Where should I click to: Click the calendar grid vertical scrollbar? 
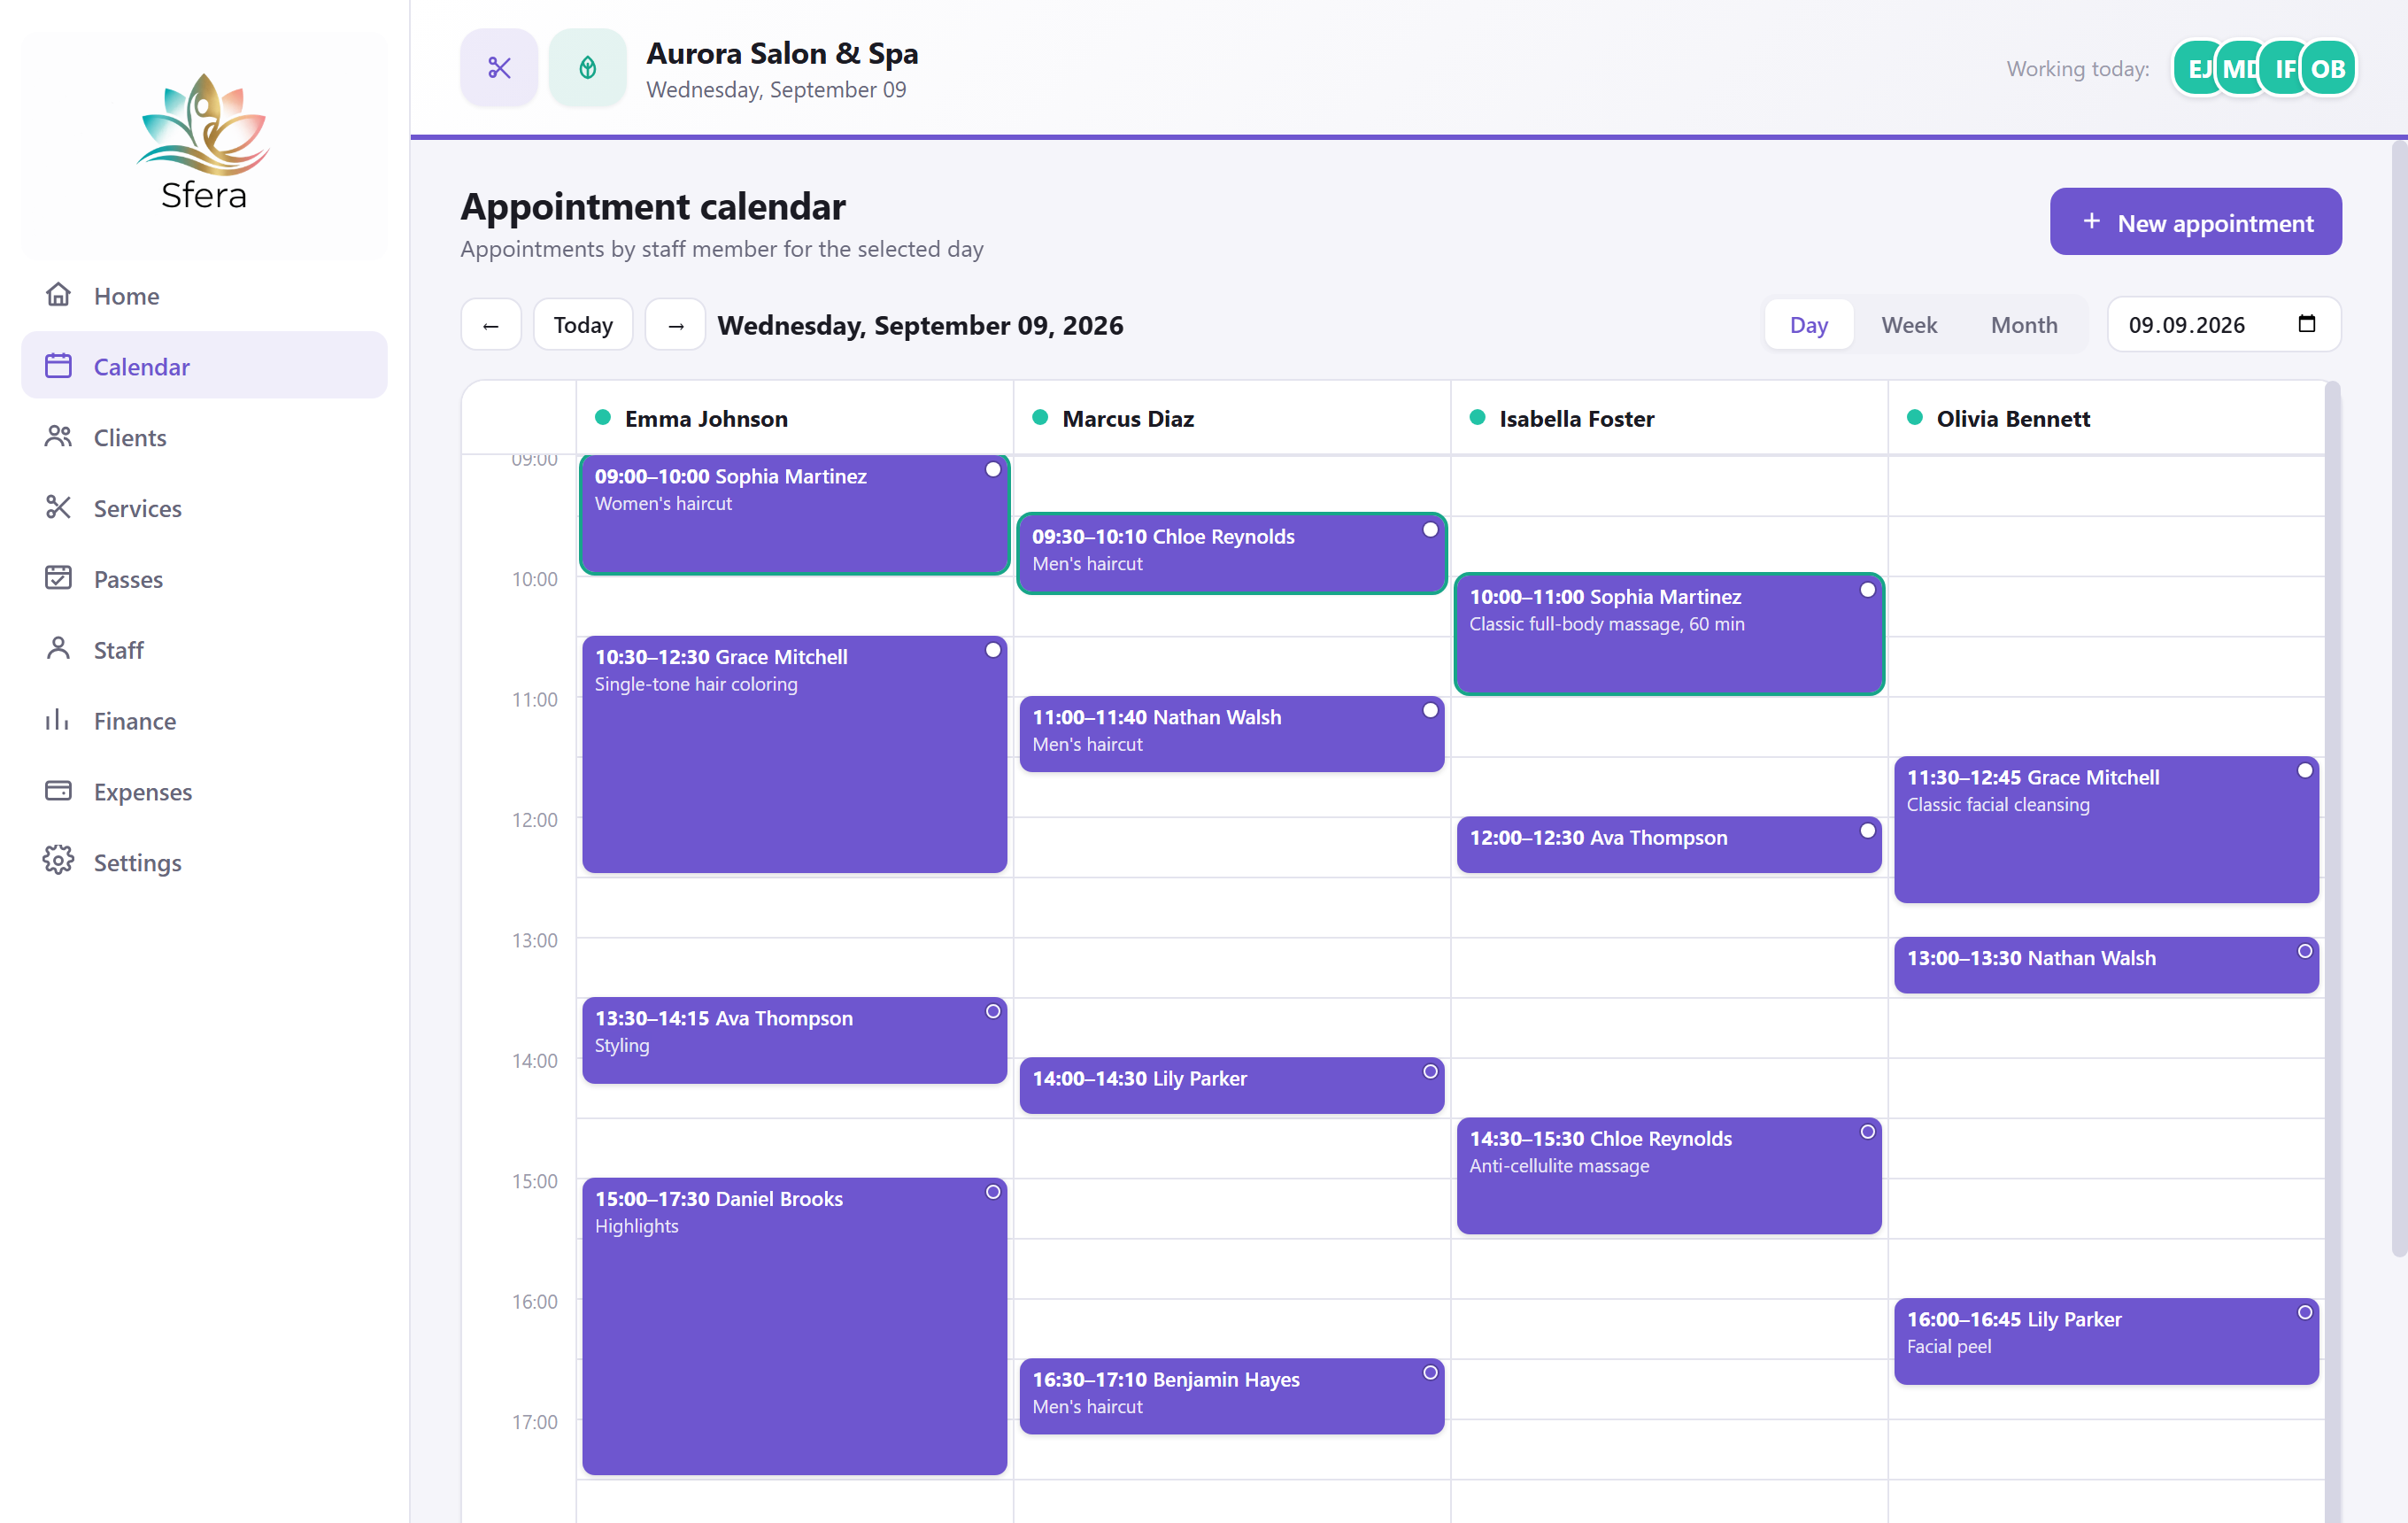[2333, 950]
